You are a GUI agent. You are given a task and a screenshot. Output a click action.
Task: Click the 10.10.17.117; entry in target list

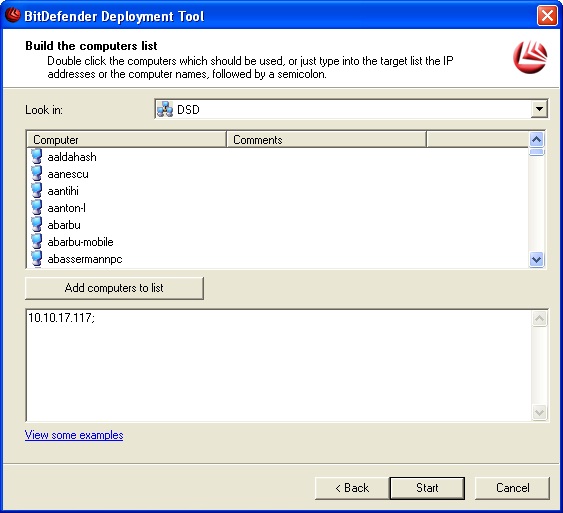coord(61,318)
